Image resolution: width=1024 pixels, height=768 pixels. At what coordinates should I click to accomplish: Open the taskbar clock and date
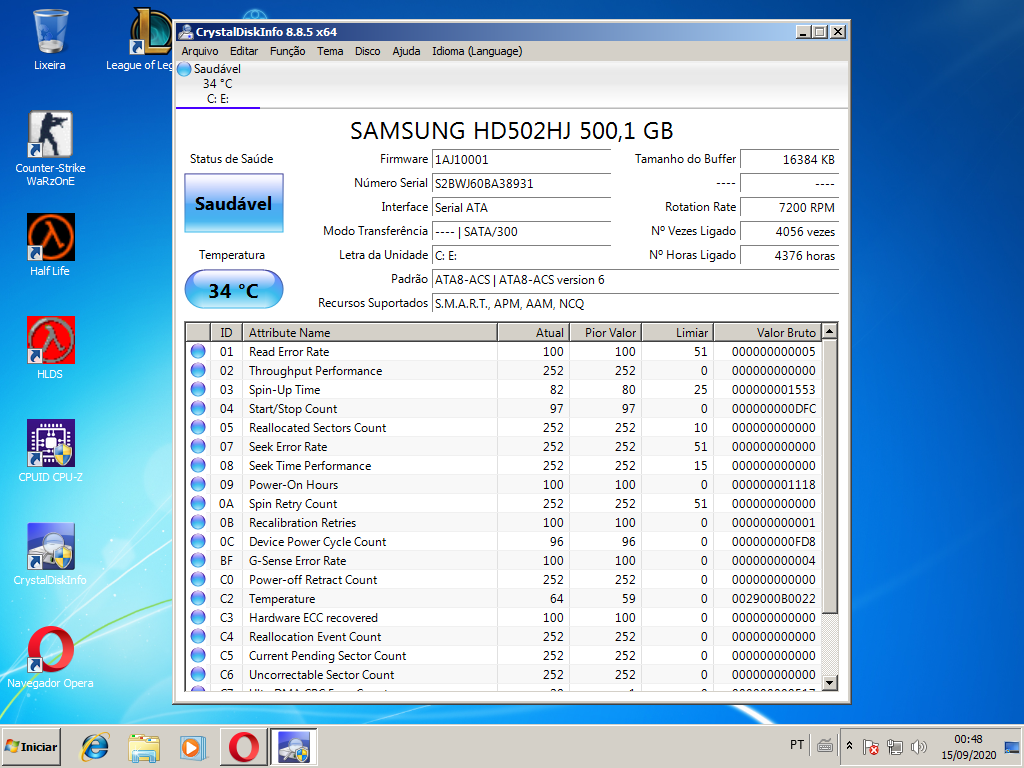[x=968, y=746]
